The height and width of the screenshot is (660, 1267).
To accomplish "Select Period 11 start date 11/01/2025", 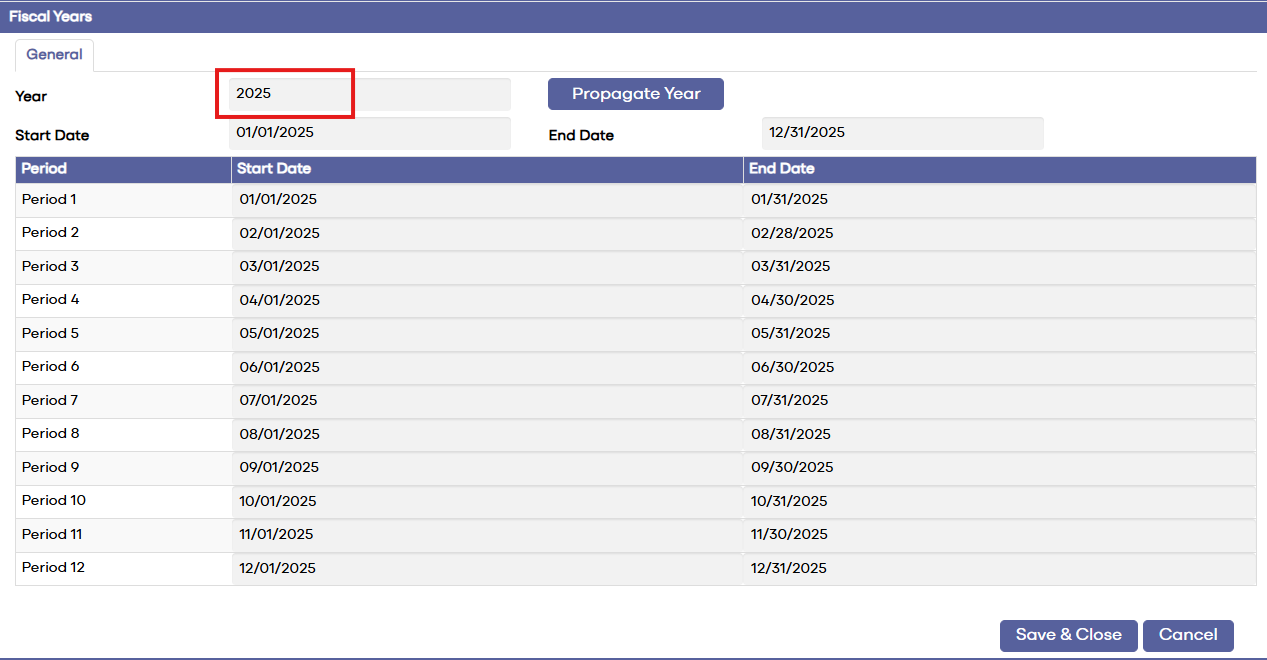I will click(487, 535).
